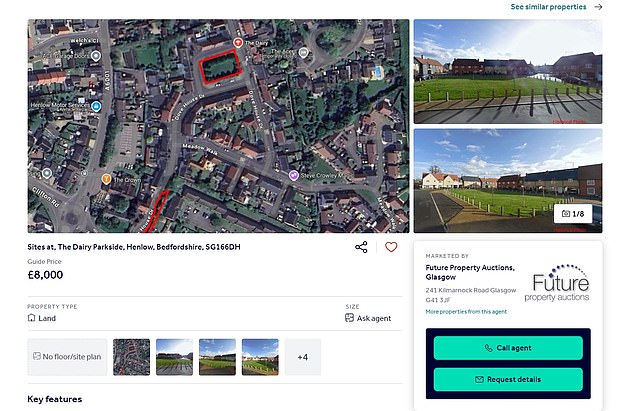Open the share icon beside the address
Viewport: 634px width, 411px height.
coord(361,247)
